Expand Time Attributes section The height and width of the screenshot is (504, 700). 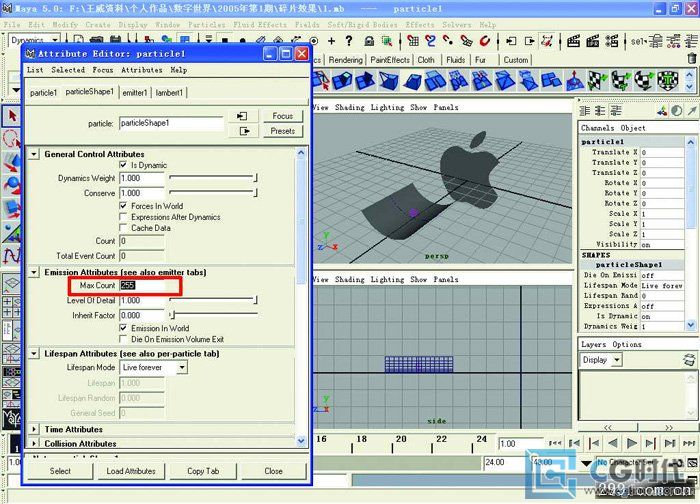(34, 429)
